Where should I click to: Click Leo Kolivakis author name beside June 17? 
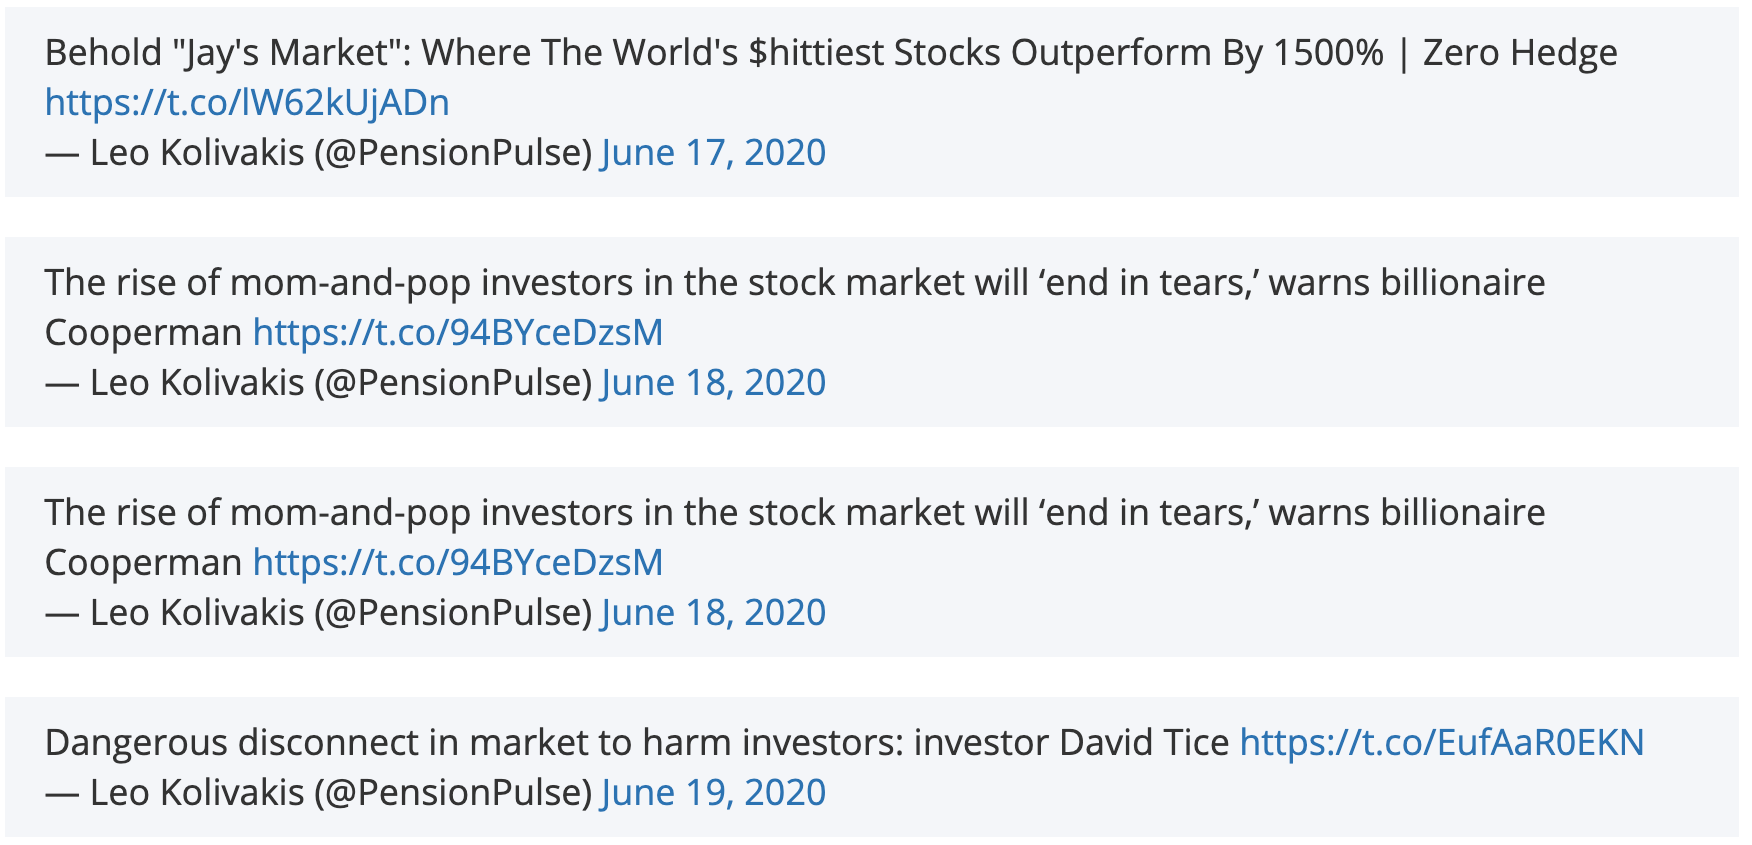point(197,152)
